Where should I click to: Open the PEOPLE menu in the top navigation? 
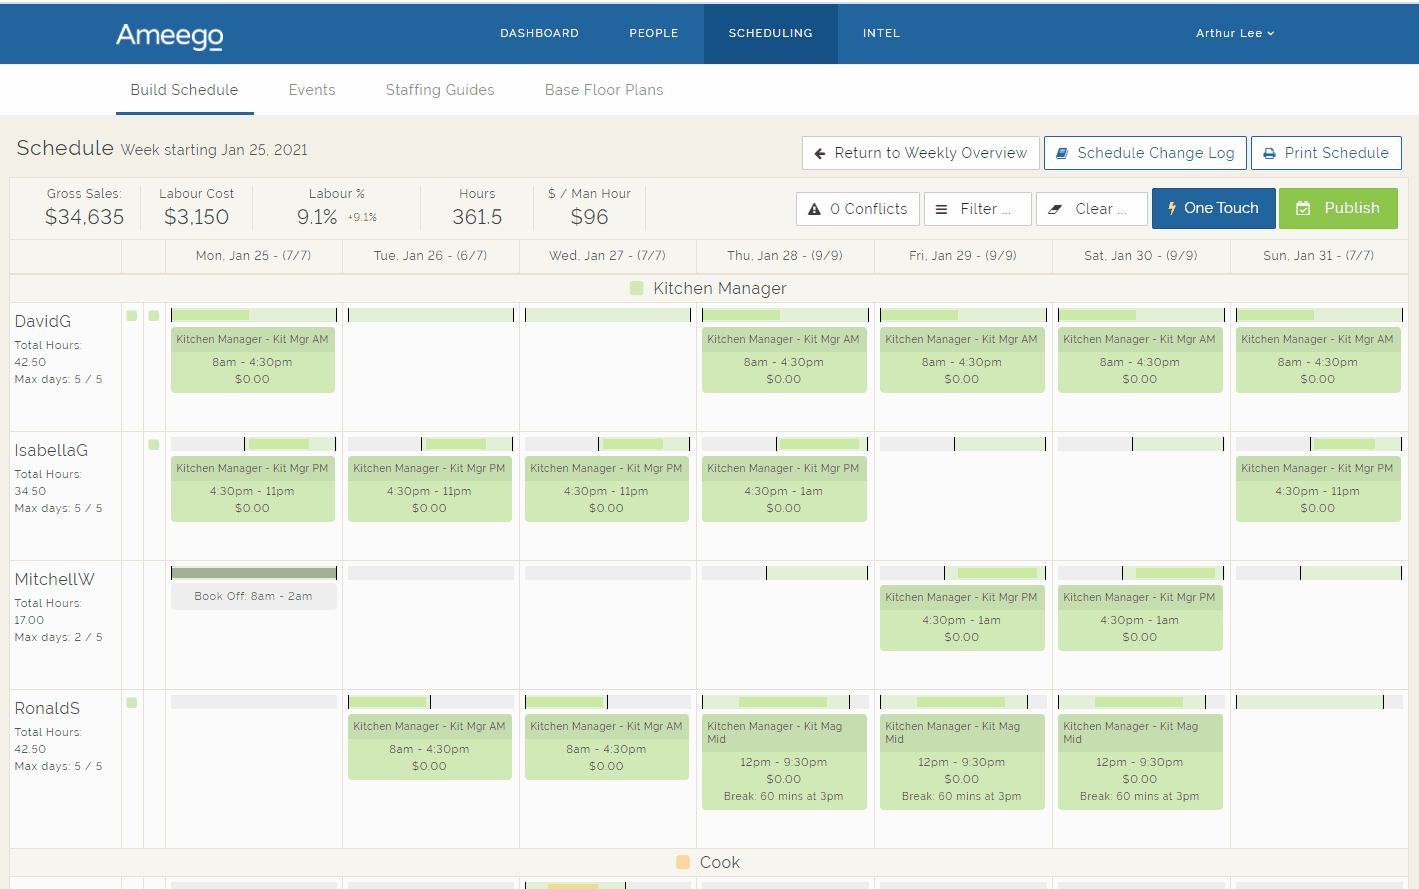pyautogui.click(x=654, y=33)
